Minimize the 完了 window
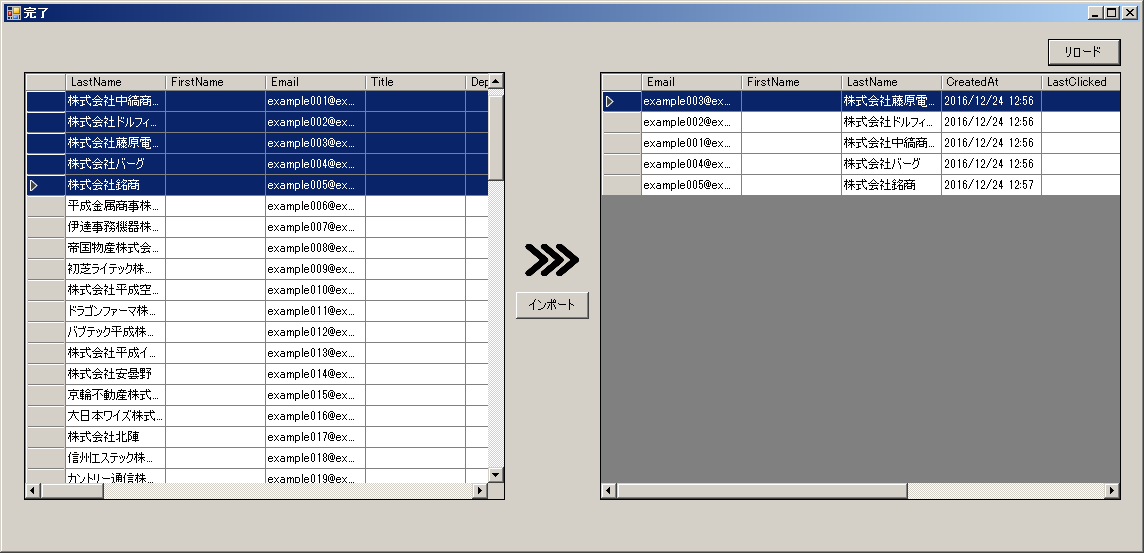Screen dimensions: 1144x553 pos(1096,12)
